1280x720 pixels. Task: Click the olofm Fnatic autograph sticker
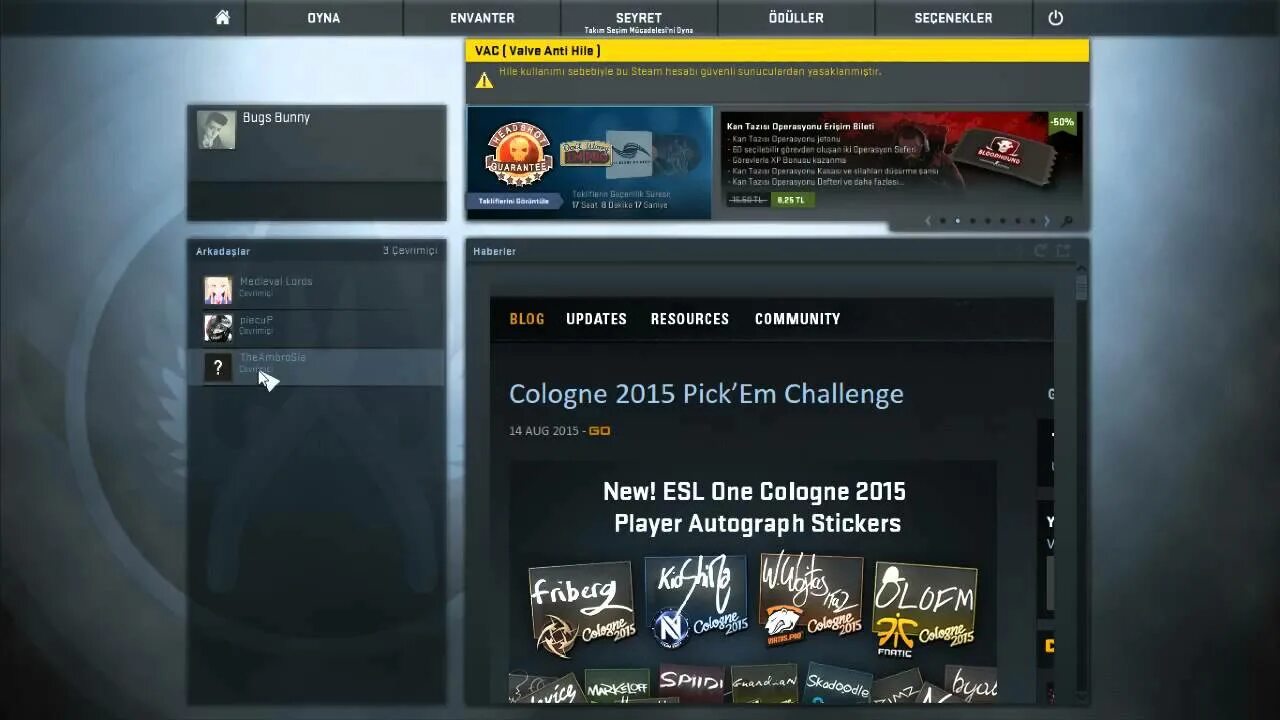point(925,607)
